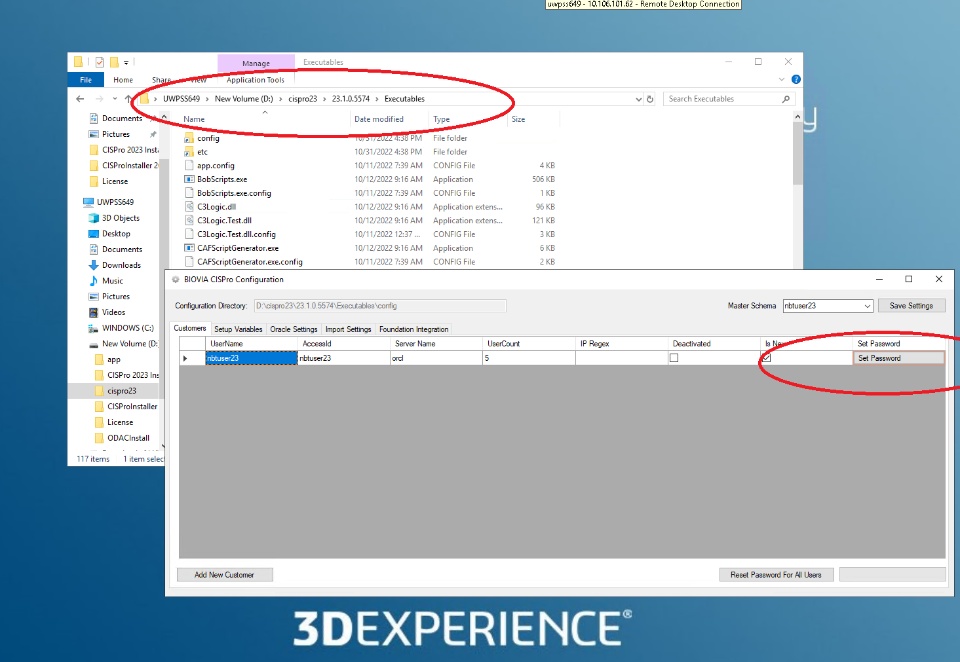This screenshot has height=662, width=960.
Task: Click the BobScripts.exe application icon
Action: pyautogui.click(x=189, y=179)
